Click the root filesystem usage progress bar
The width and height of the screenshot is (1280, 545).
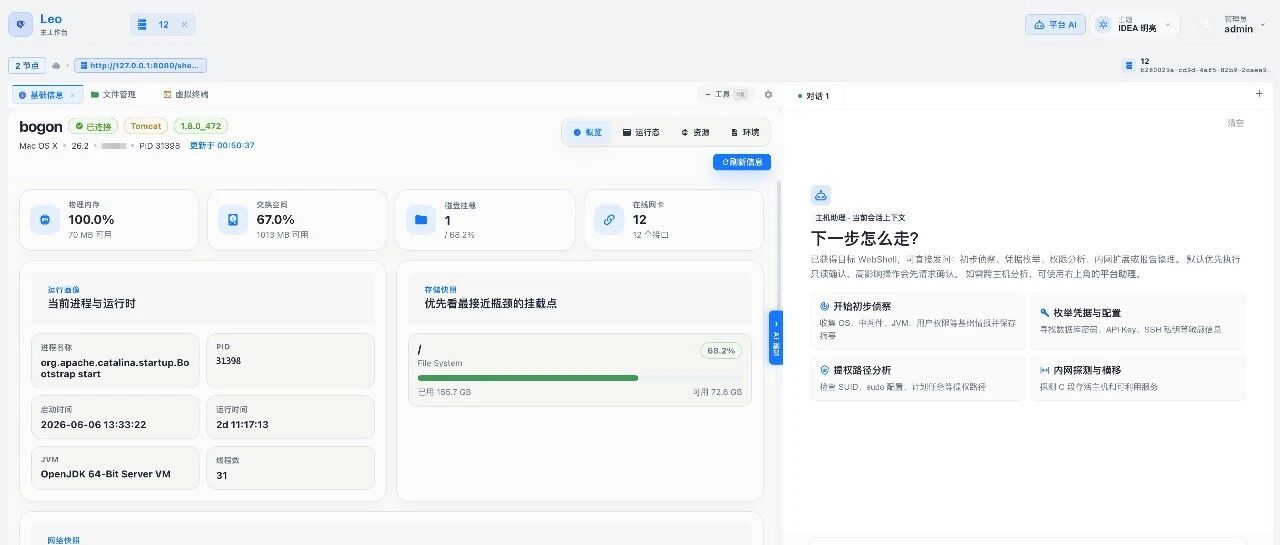(x=580, y=378)
